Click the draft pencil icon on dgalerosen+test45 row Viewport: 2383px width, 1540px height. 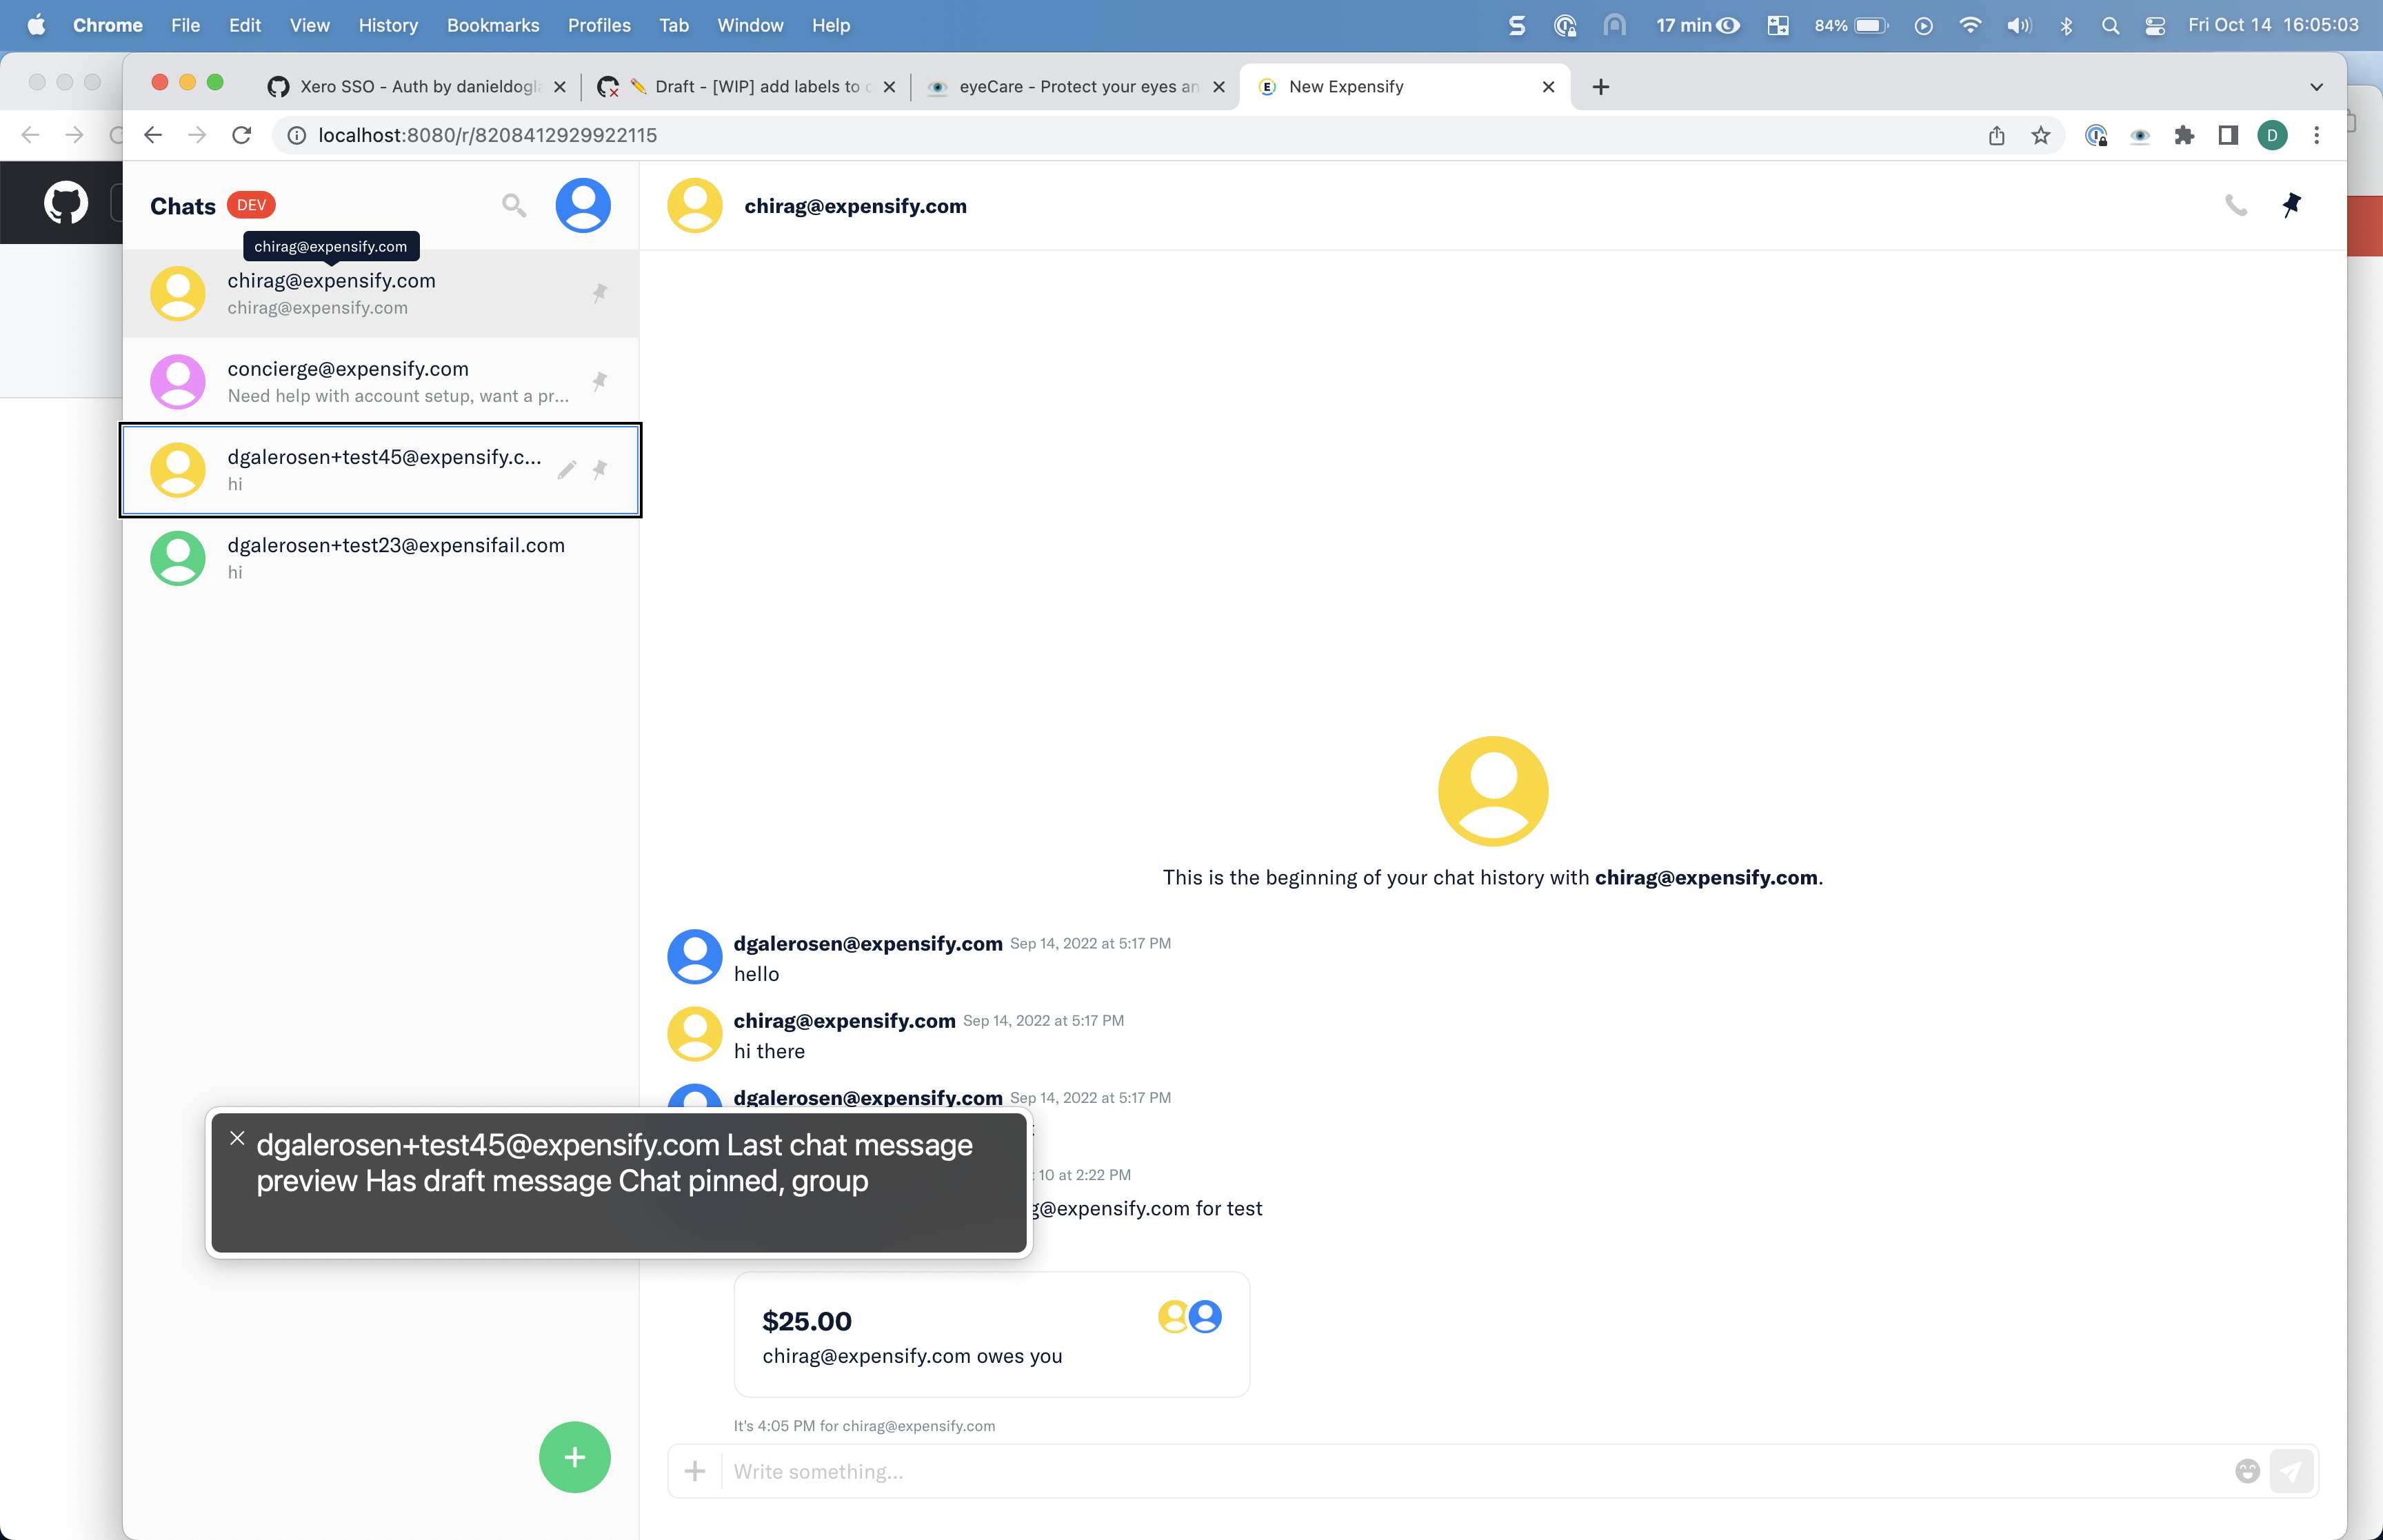pos(567,469)
